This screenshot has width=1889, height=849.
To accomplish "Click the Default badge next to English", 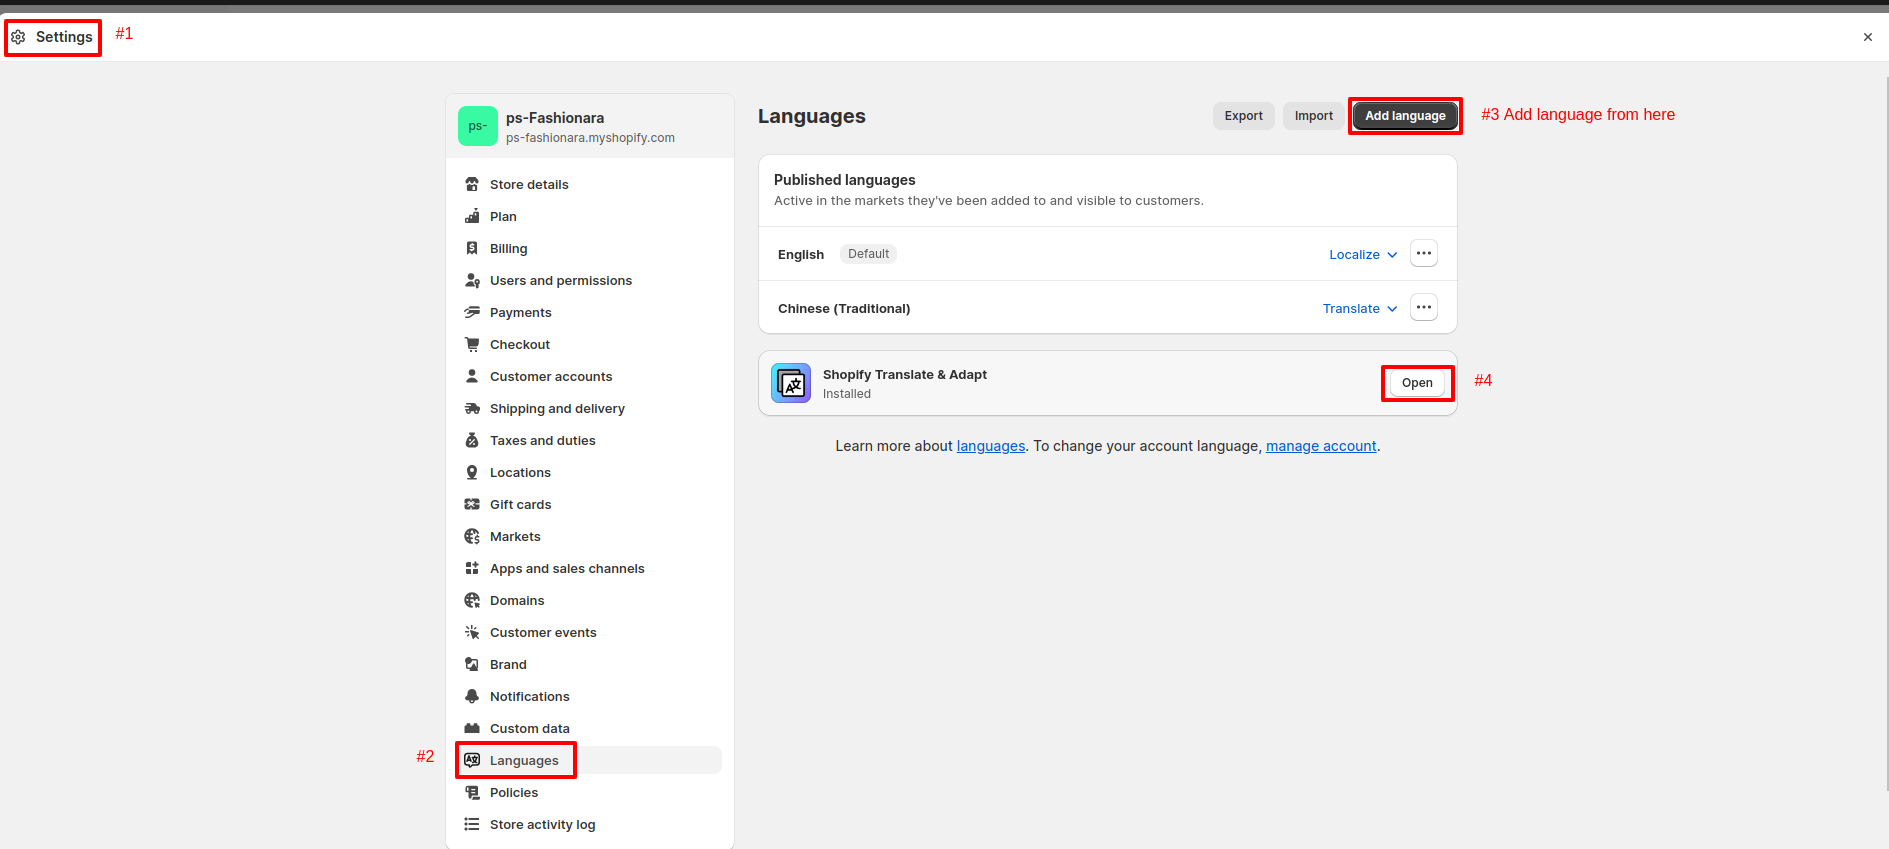I will point(868,254).
